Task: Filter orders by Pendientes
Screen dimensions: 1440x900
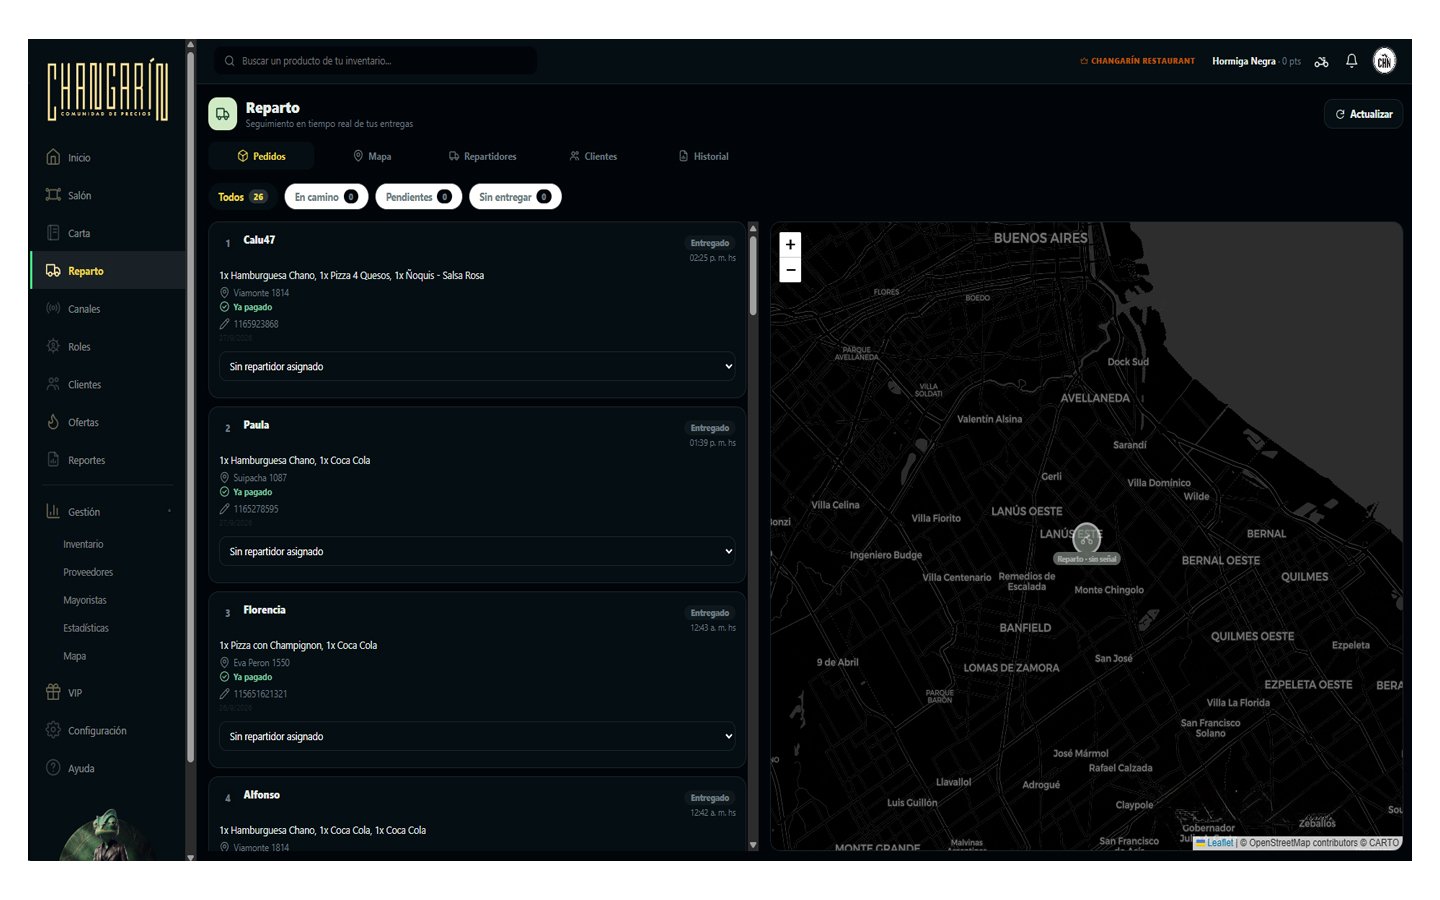Action: pos(418,197)
